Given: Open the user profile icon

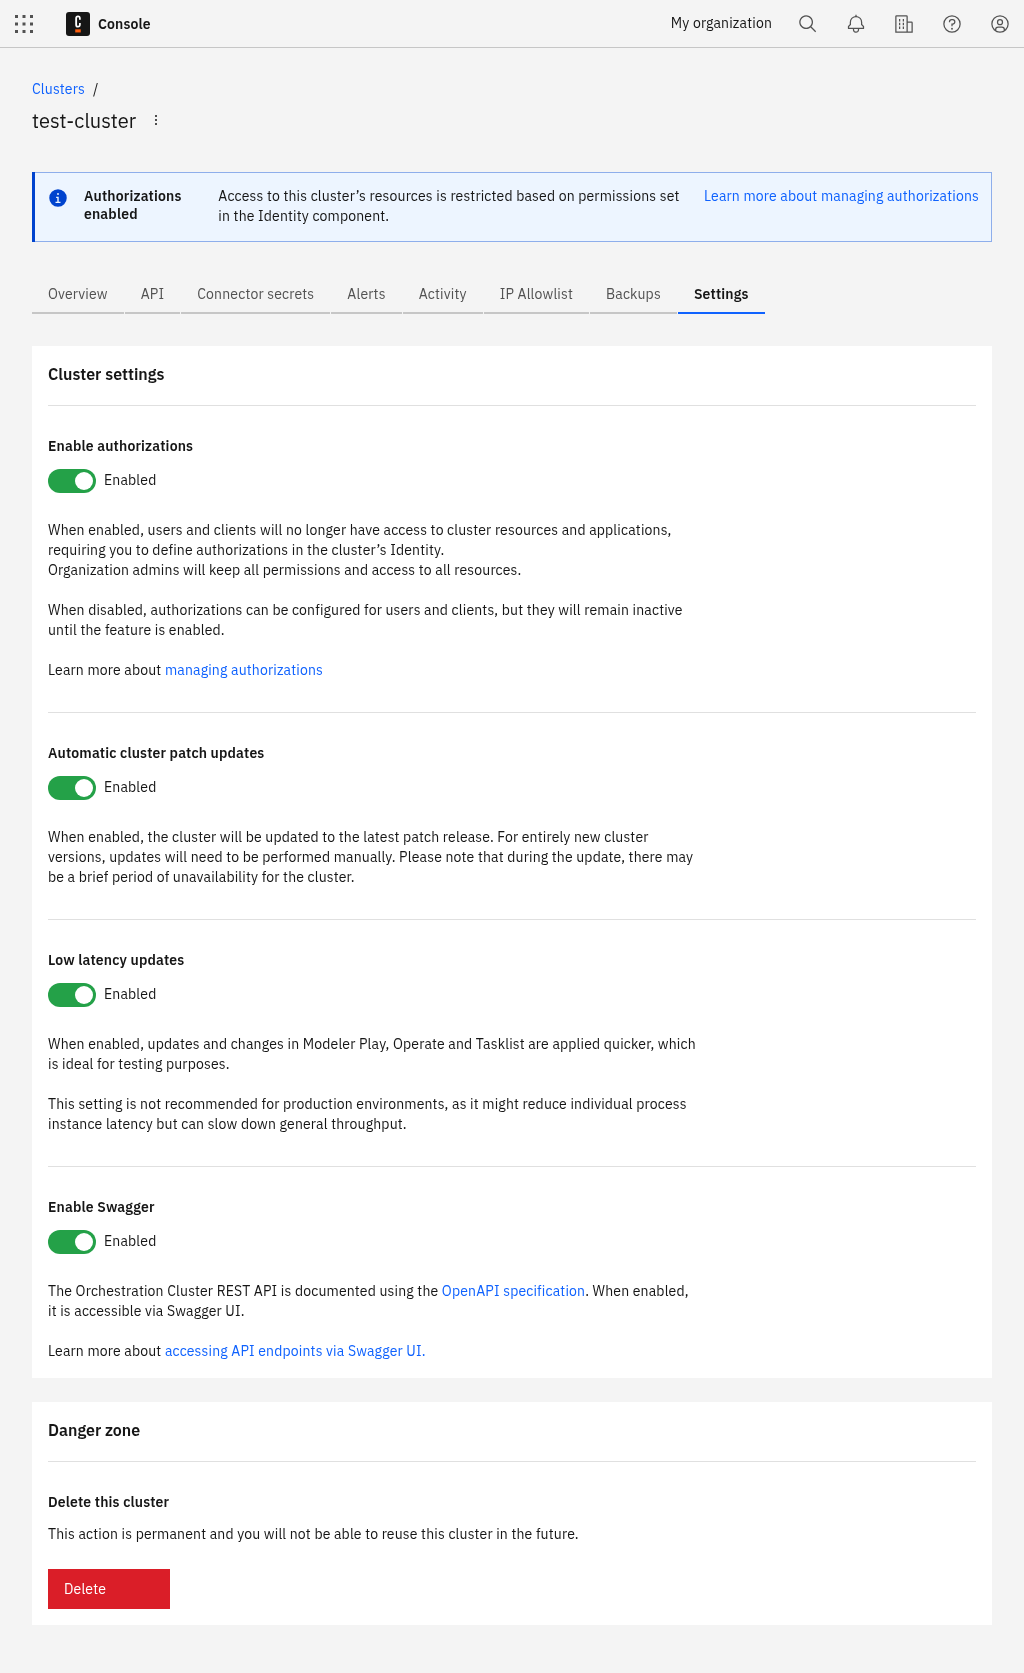Looking at the screenshot, I should pyautogui.click(x=999, y=23).
